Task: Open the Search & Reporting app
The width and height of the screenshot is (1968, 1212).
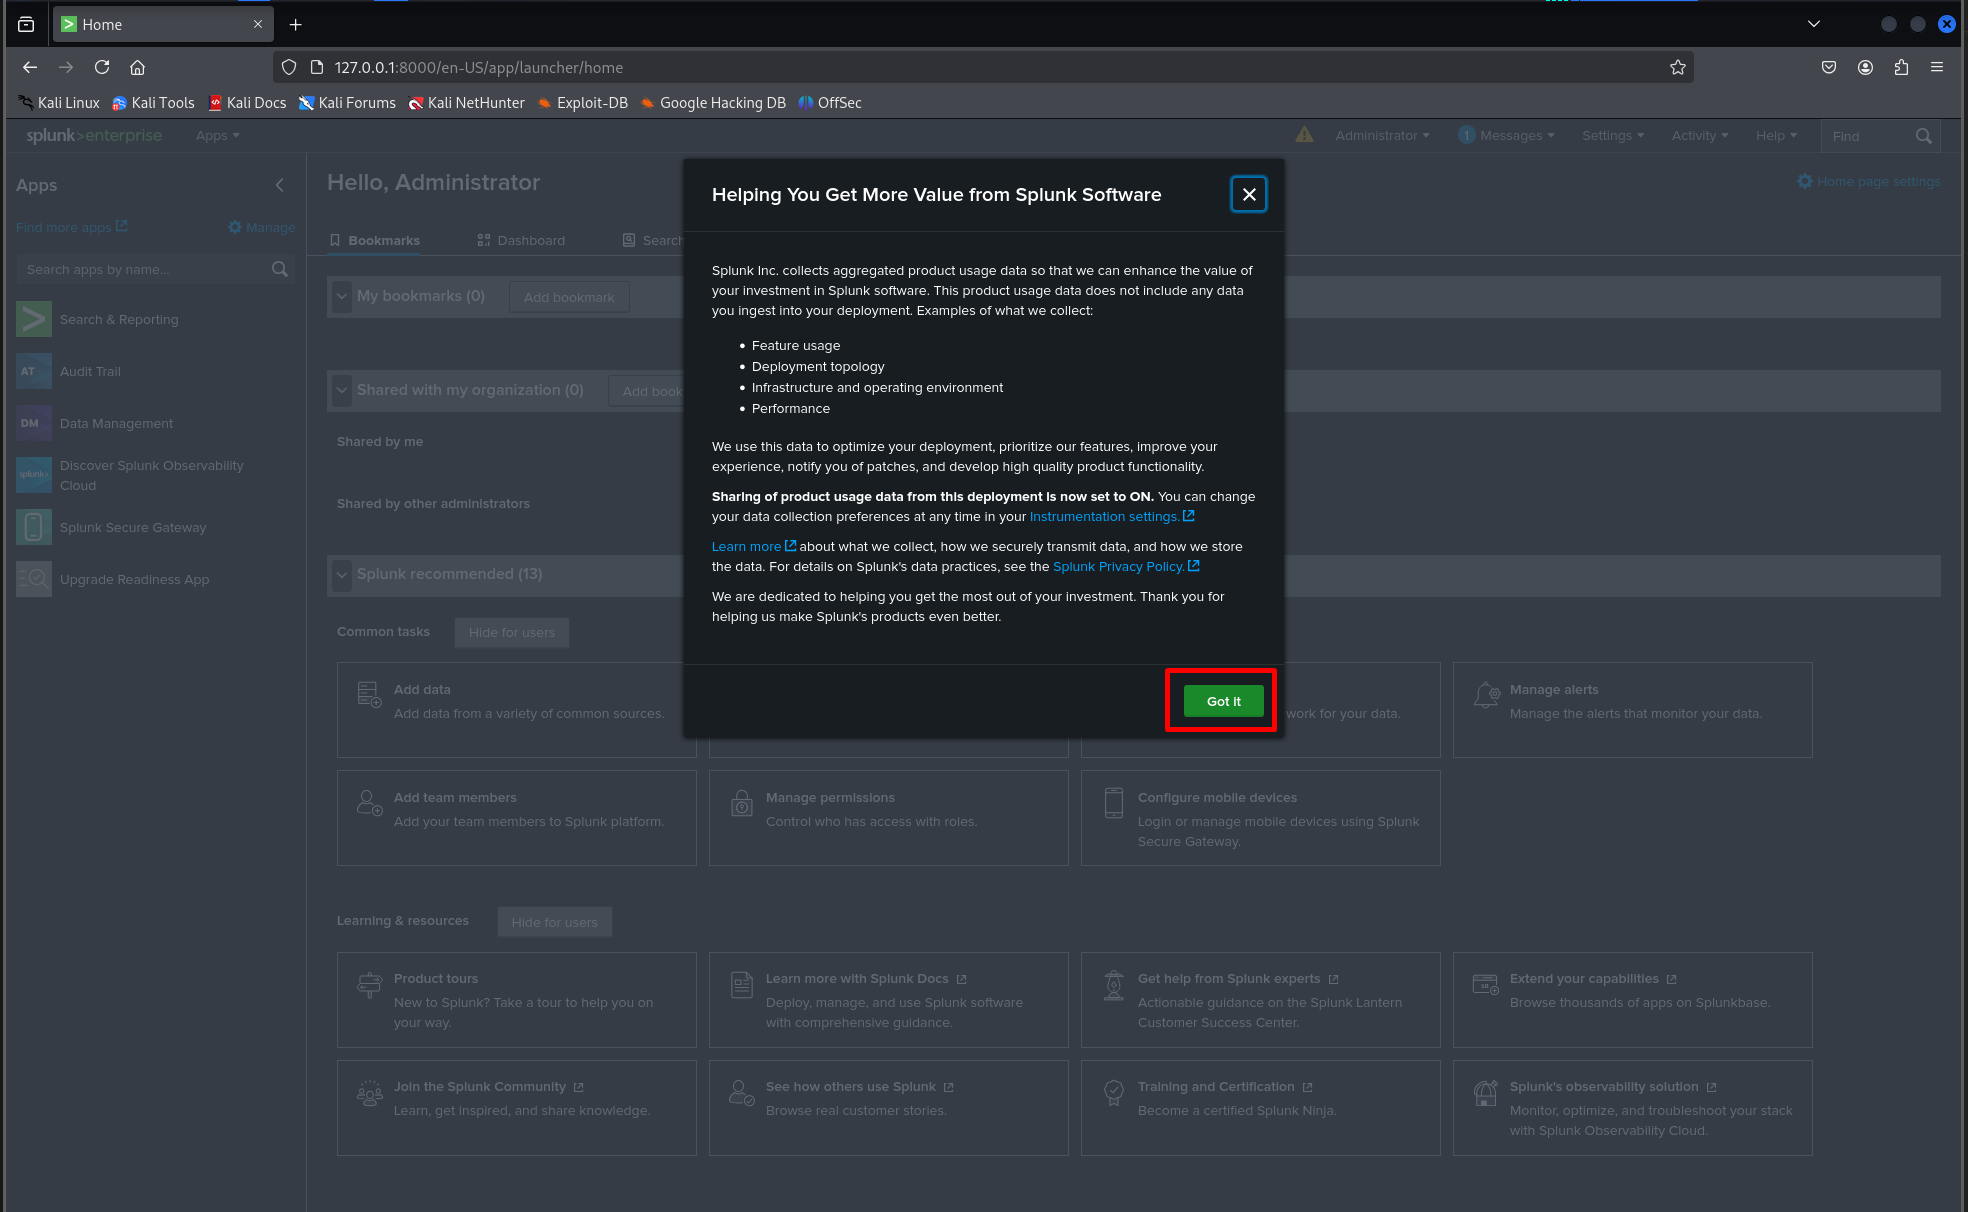Action: (x=119, y=319)
